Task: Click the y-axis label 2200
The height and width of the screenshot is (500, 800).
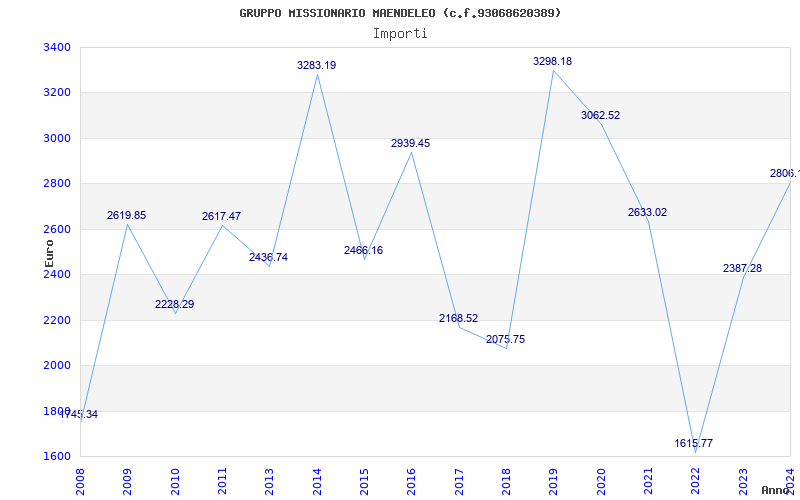Action: (57, 320)
